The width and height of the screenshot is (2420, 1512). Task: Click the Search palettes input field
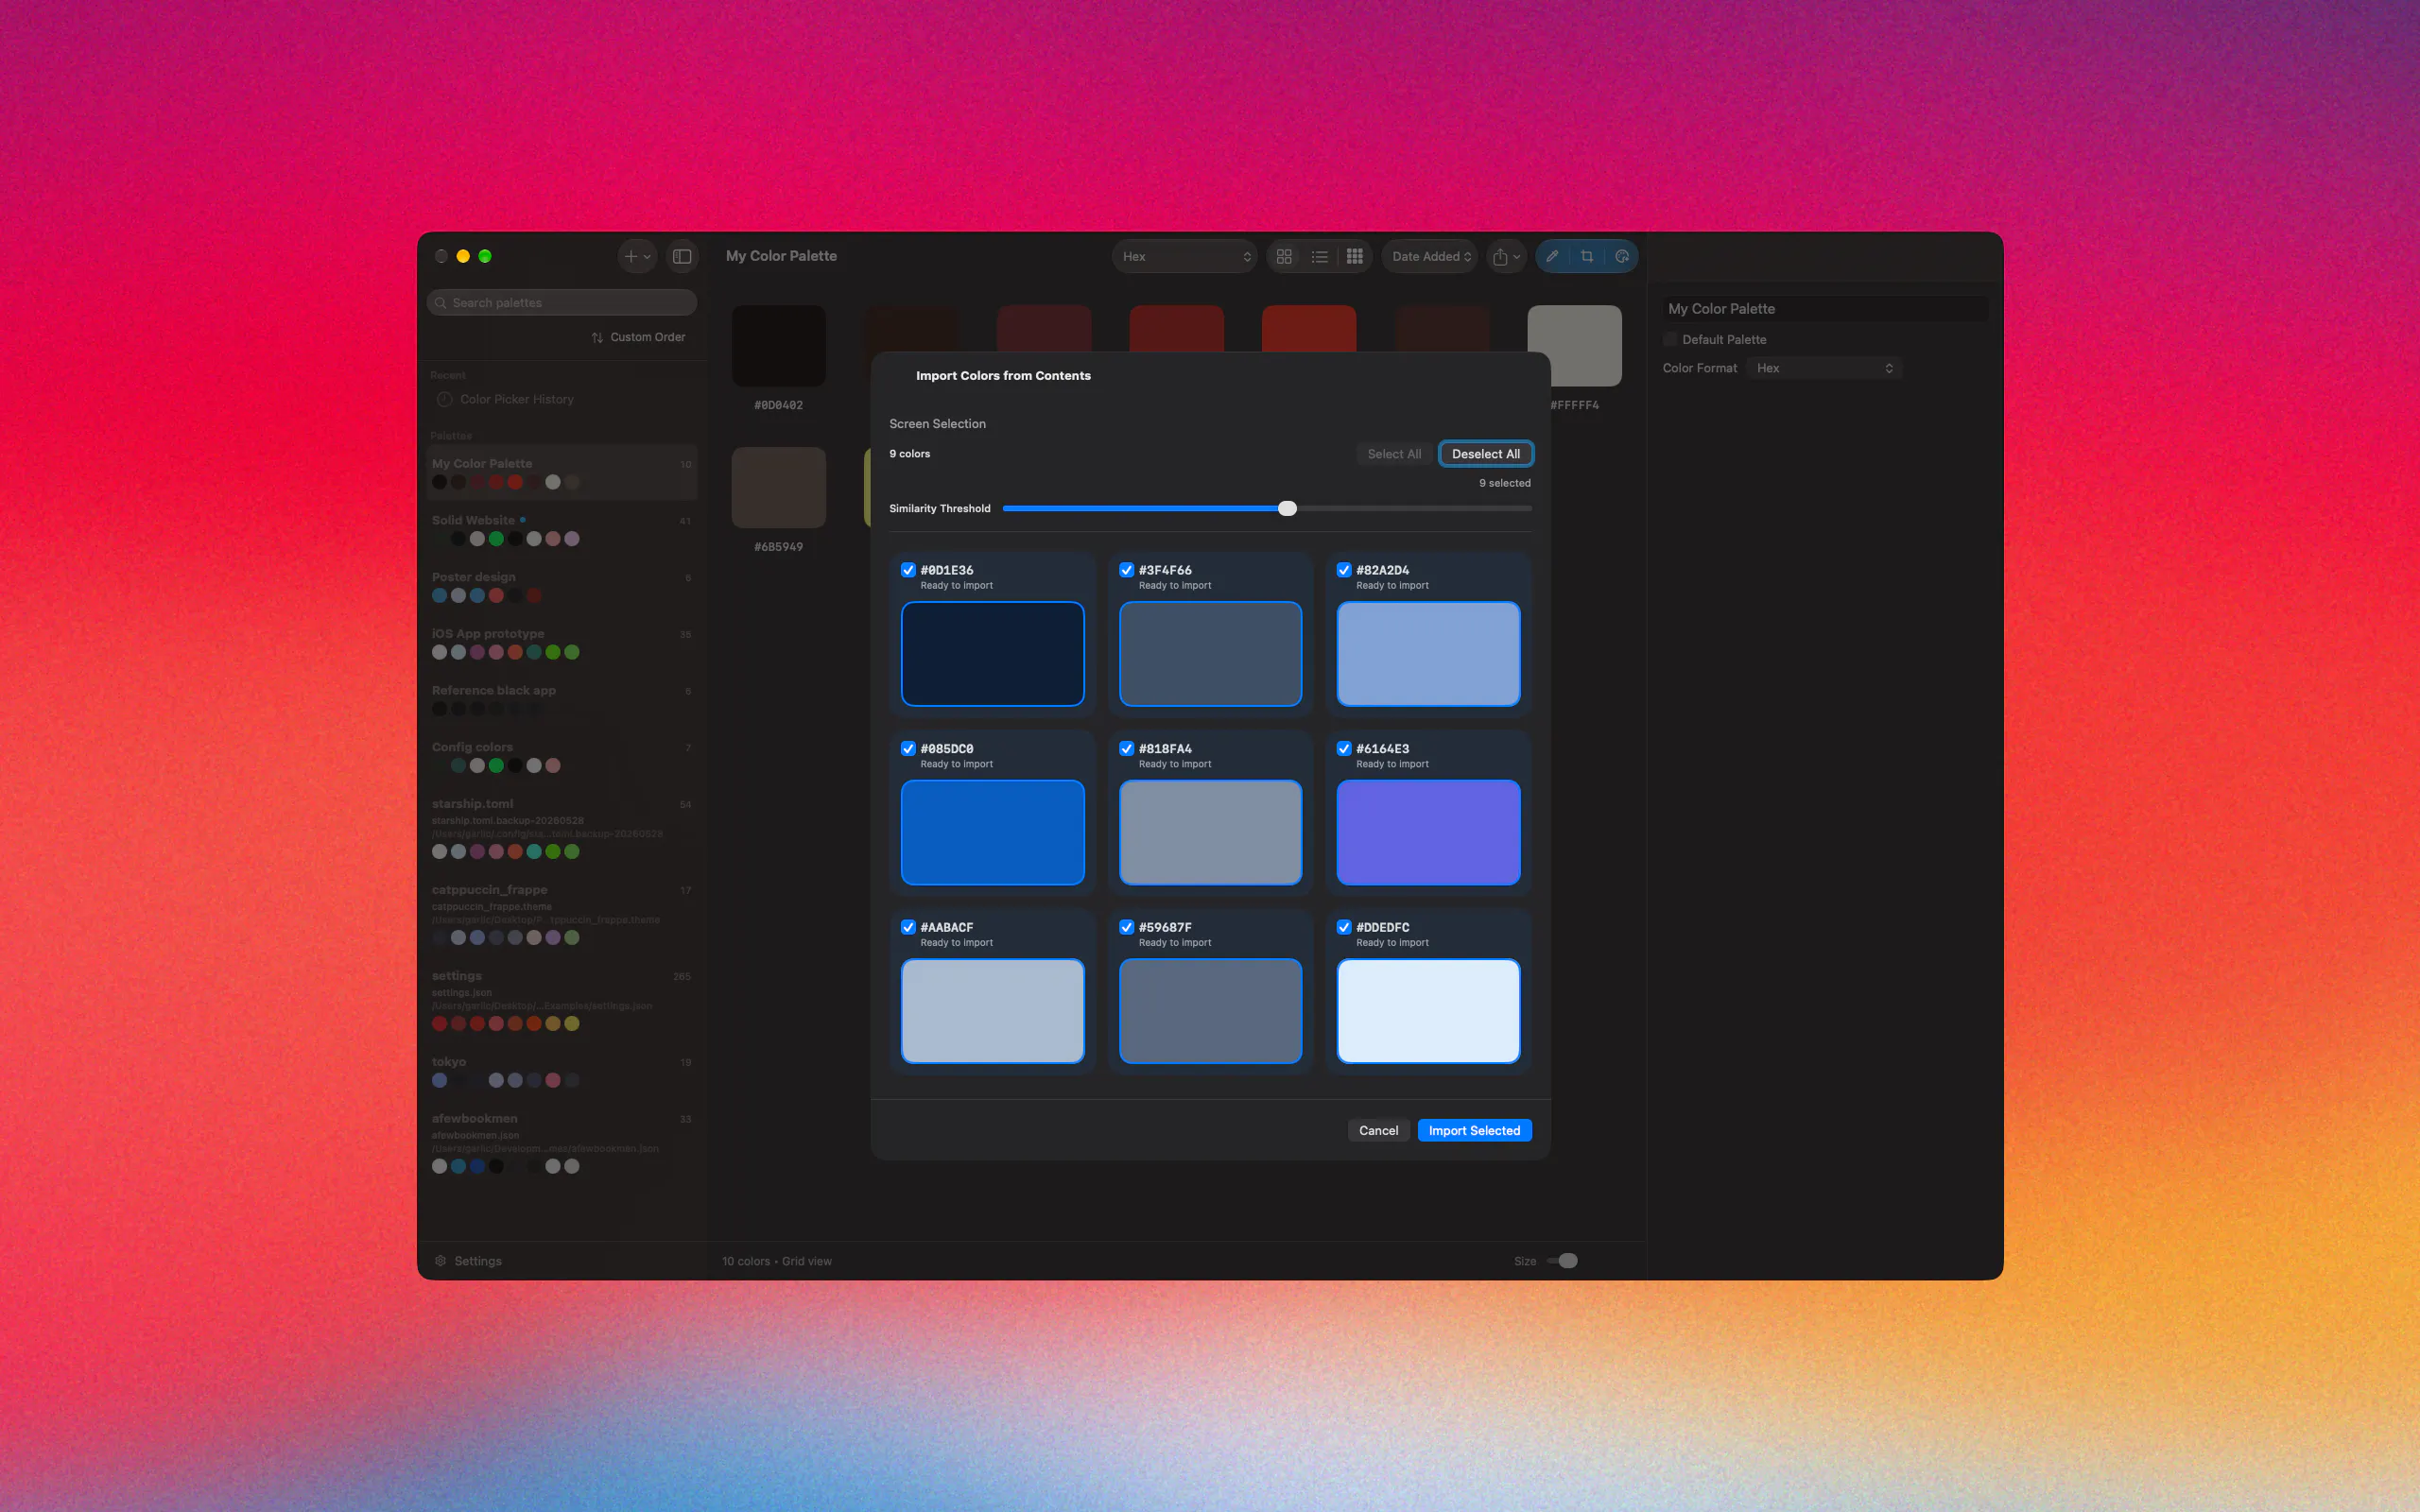pyautogui.click(x=562, y=303)
